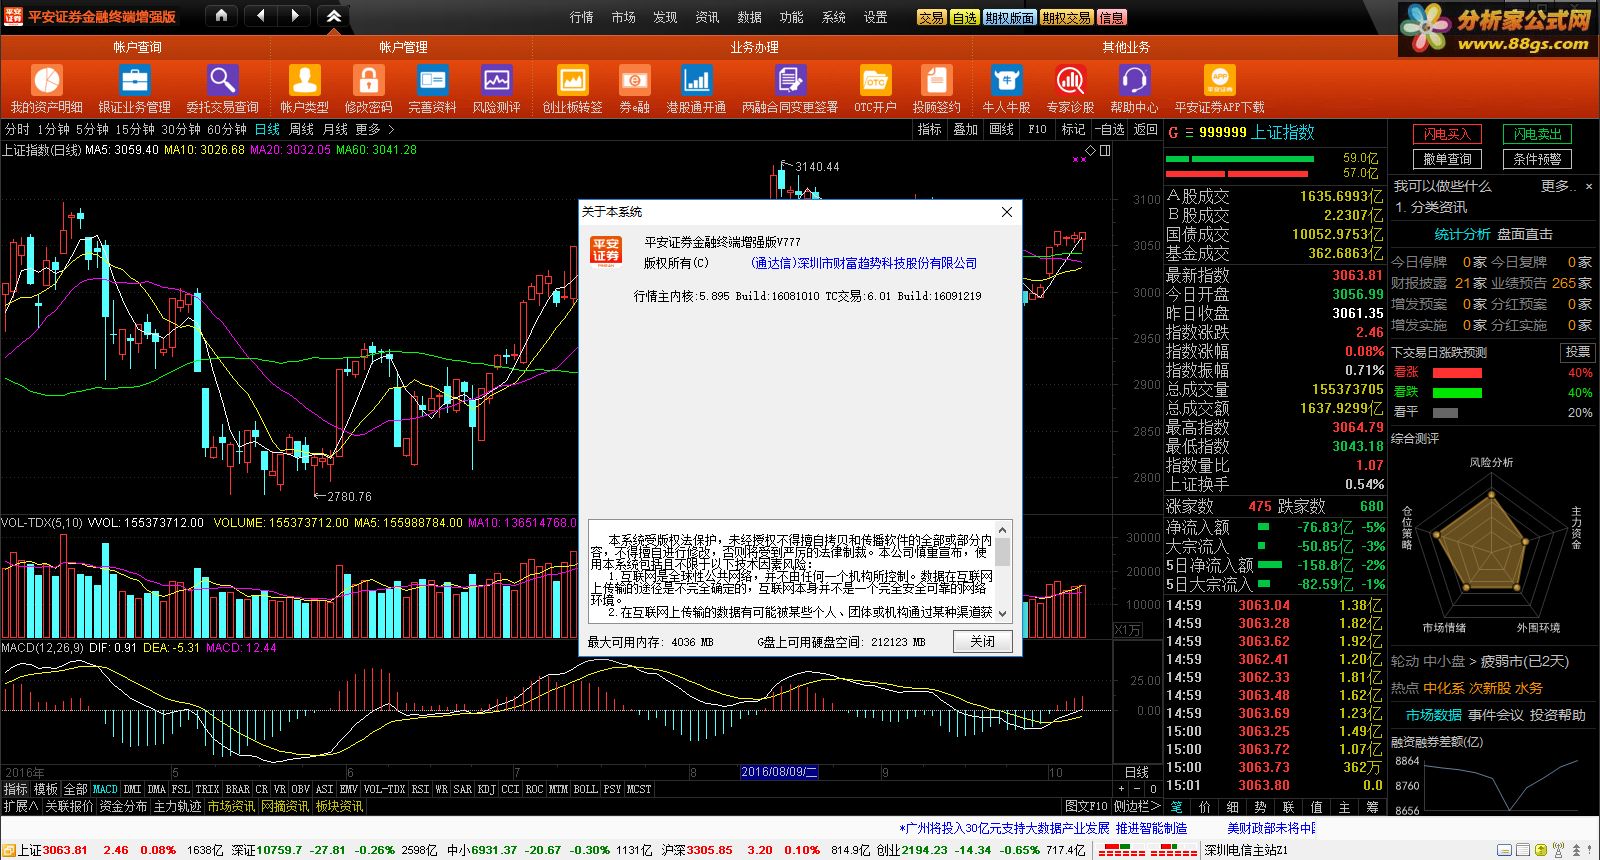1600x860 pixels.
Task: Open 日线 period selector at chart bottom
Action: pyautogui.click(x=1136, y=772)
